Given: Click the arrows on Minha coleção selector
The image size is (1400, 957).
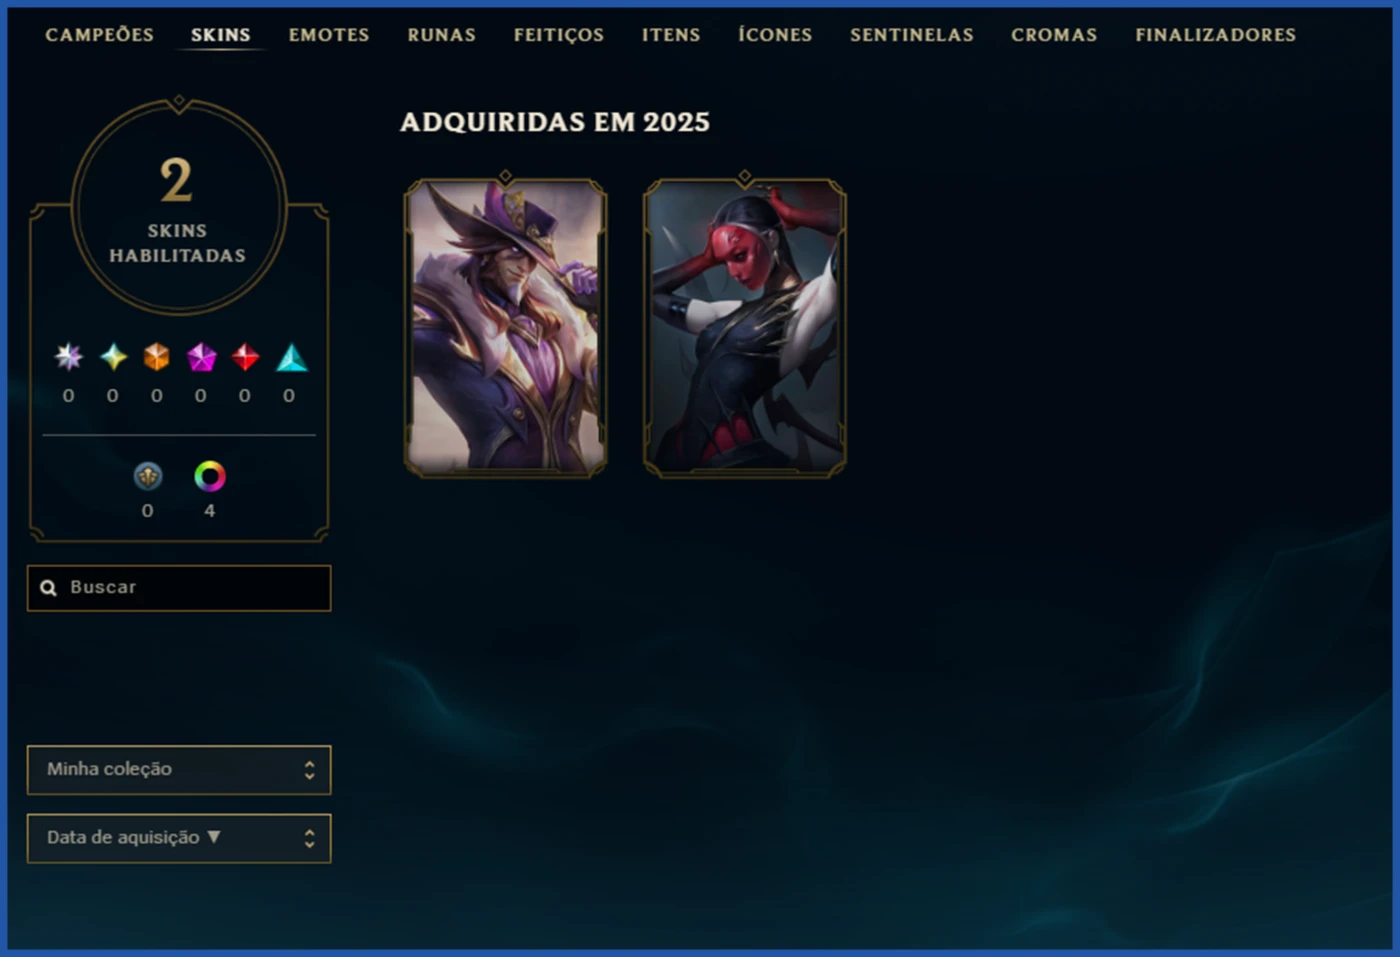Looking at the screenshot, I should click(x=309, y=770).
